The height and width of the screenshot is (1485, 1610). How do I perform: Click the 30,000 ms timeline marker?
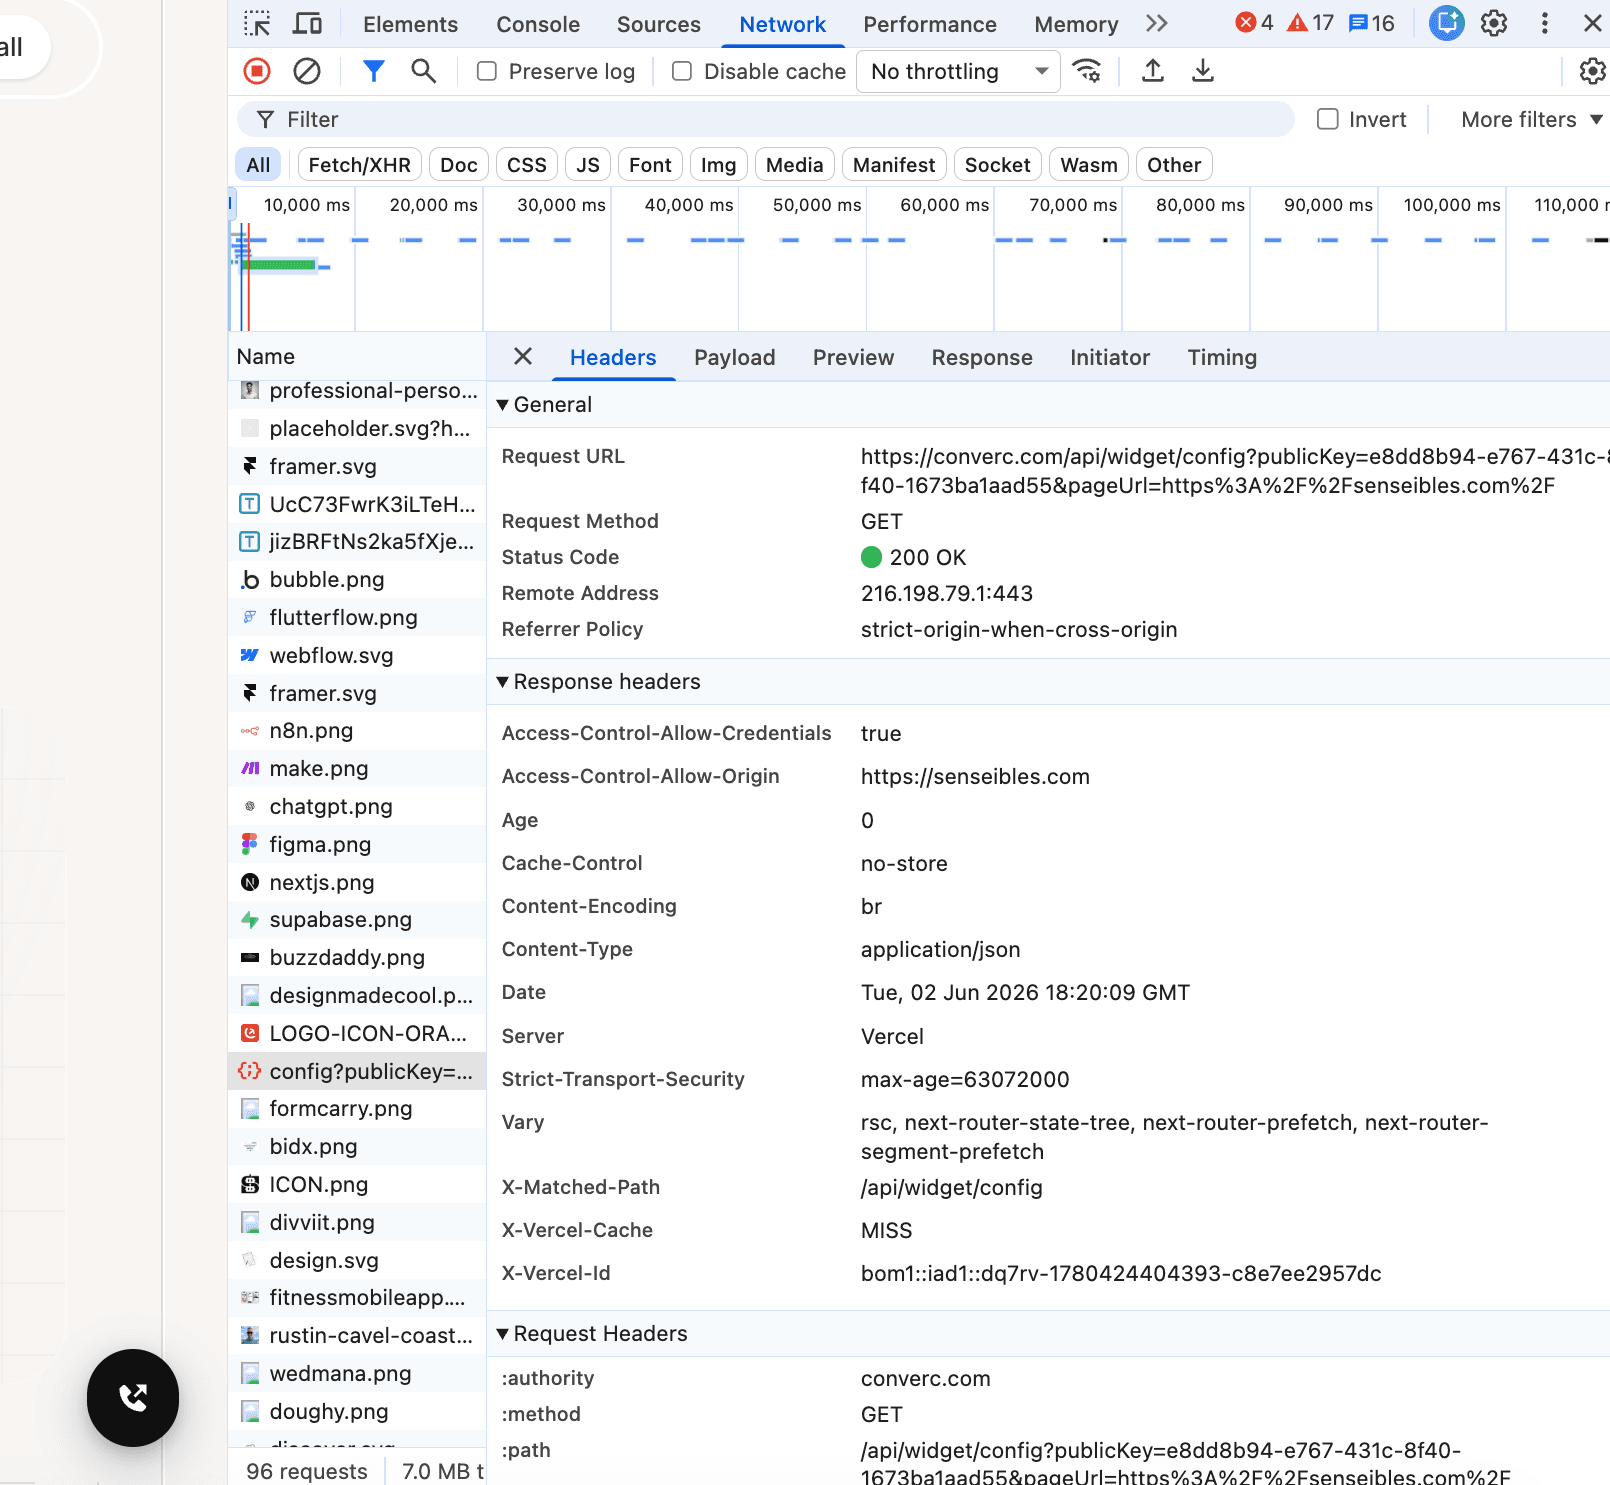[561, 205]
